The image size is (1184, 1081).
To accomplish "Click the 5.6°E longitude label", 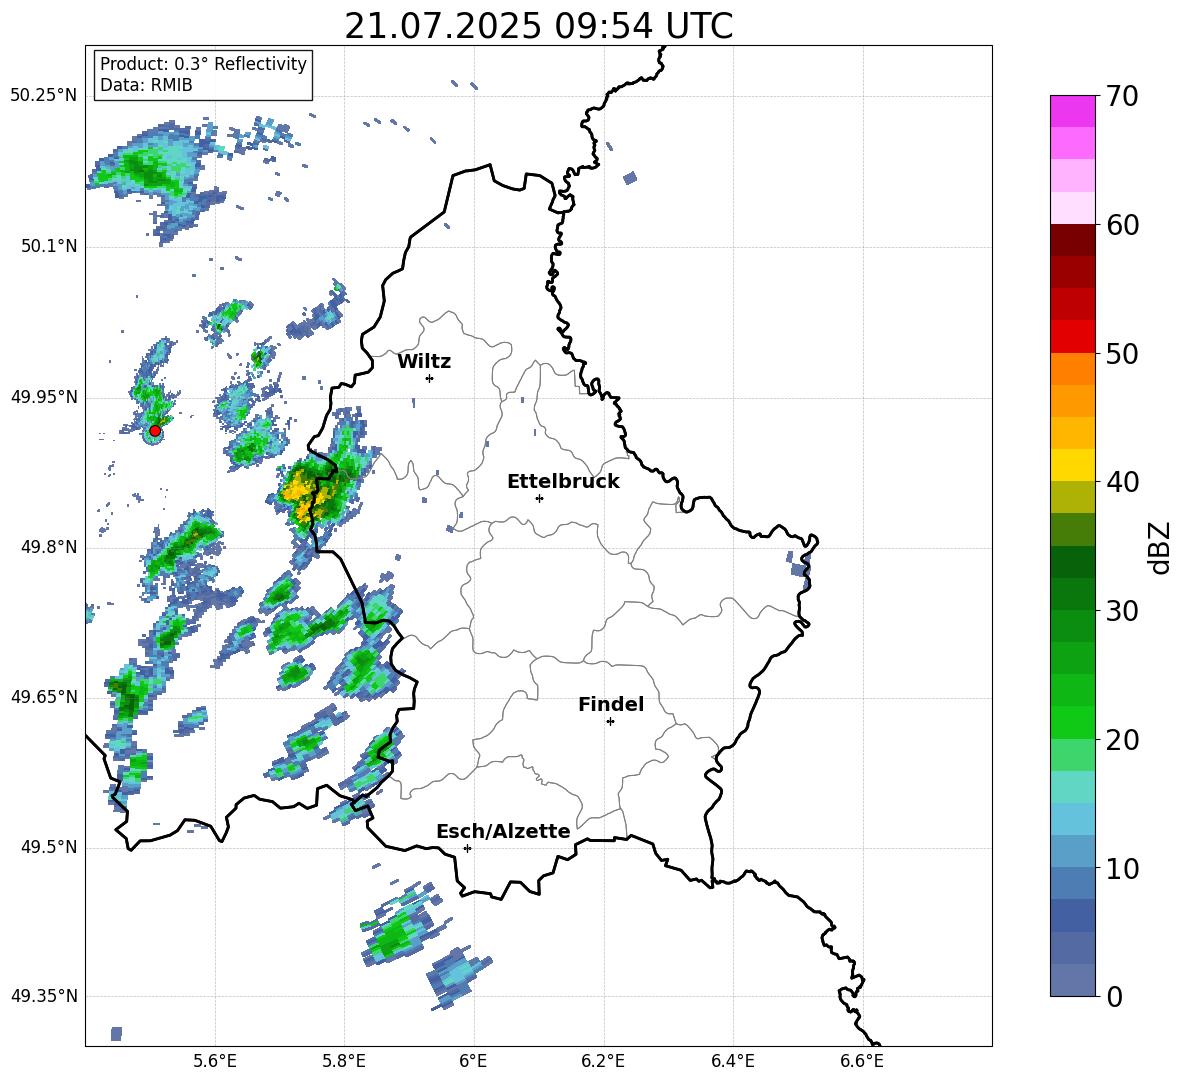I will coord(215,1062).
